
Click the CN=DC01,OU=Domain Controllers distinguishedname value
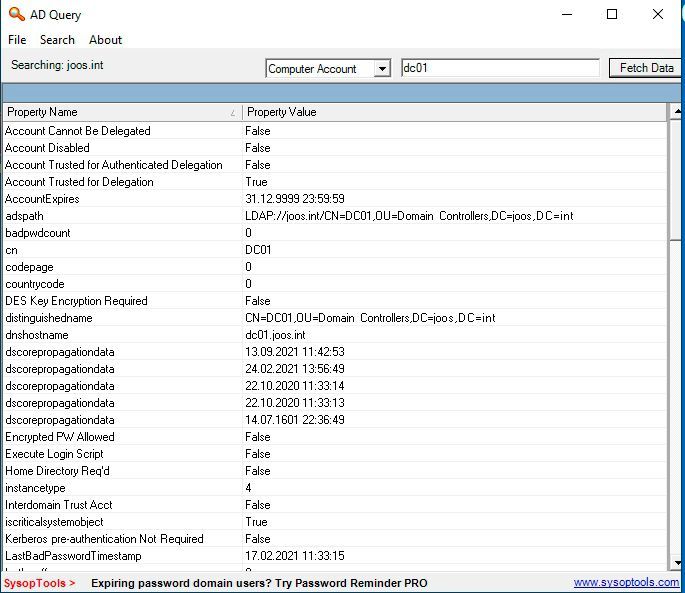[370, 318]
